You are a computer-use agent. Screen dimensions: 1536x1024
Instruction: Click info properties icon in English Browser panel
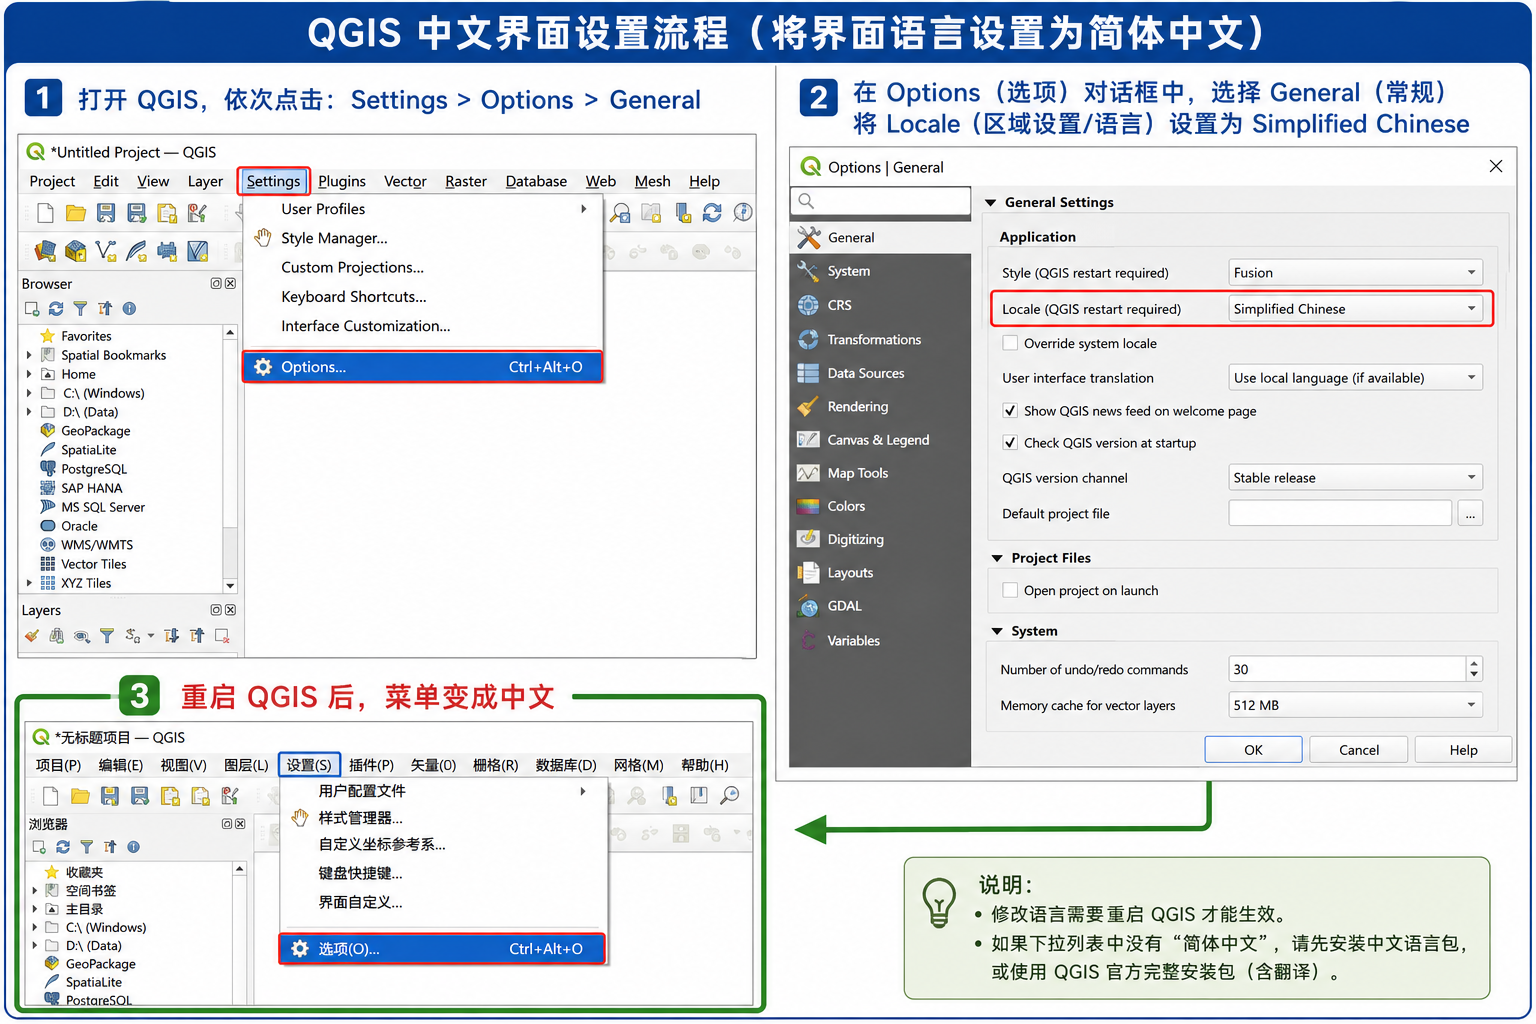[129, 309]
